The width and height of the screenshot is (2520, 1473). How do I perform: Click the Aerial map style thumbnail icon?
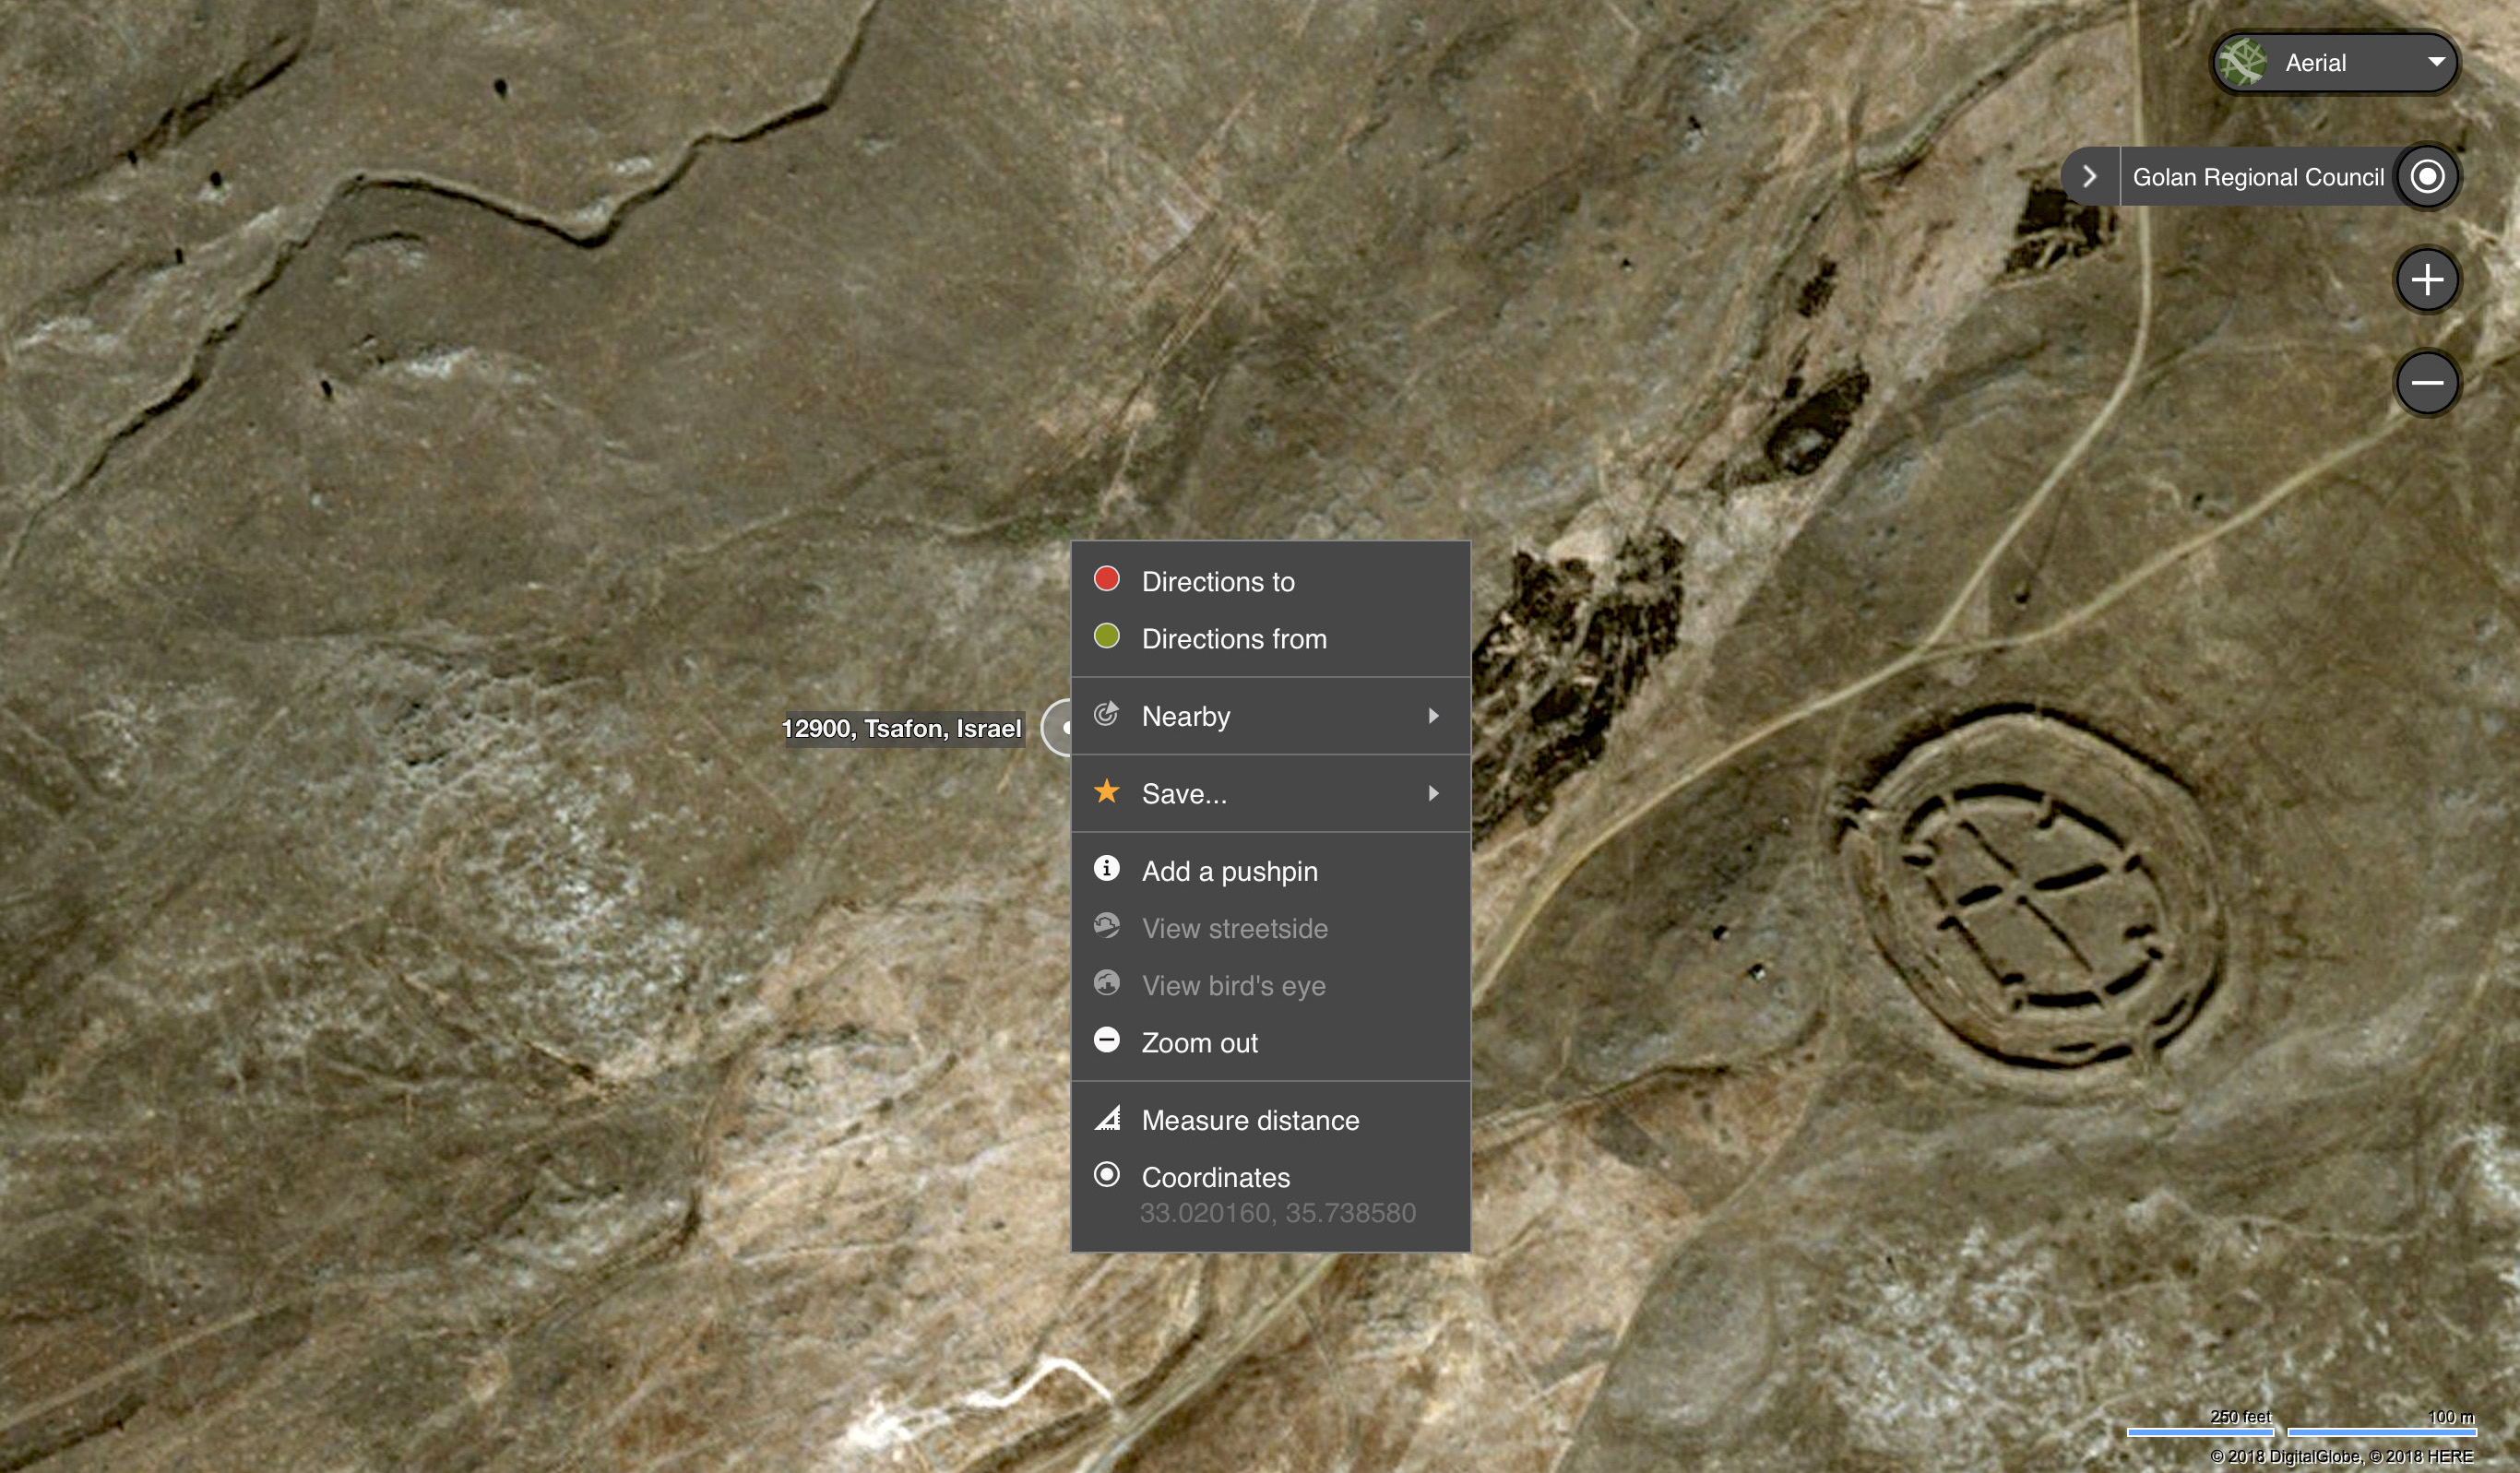tap(2242, 63)
